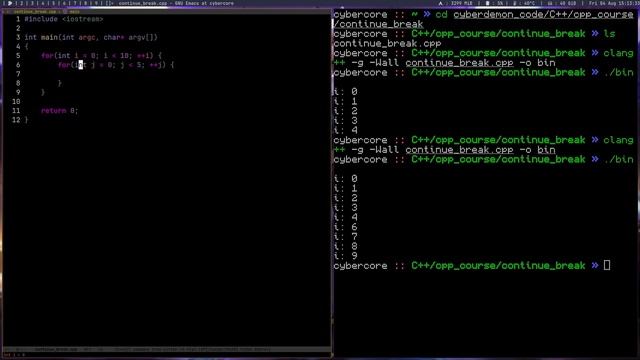Switch to workspace 2 in the top bar
Viewport: 640px width, 360px height.
pos(22,3)
